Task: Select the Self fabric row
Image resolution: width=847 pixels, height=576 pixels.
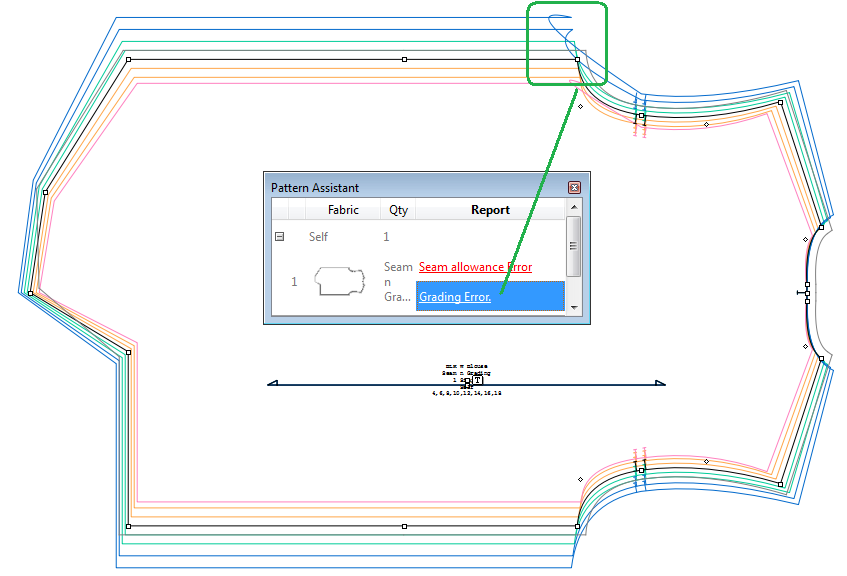Action: click(318, 237)
